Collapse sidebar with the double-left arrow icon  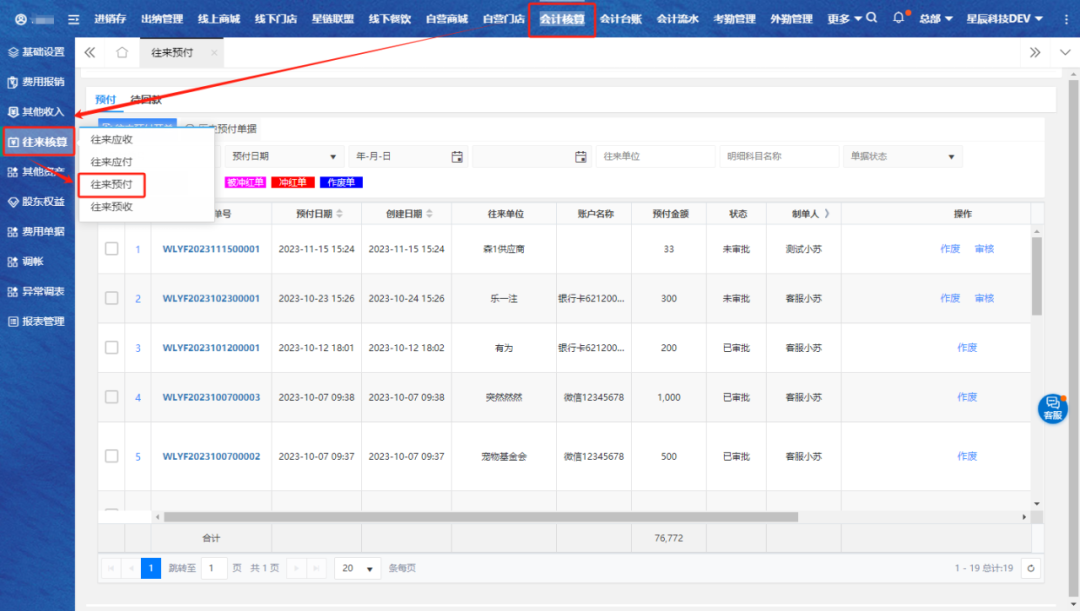coord(90,53)
